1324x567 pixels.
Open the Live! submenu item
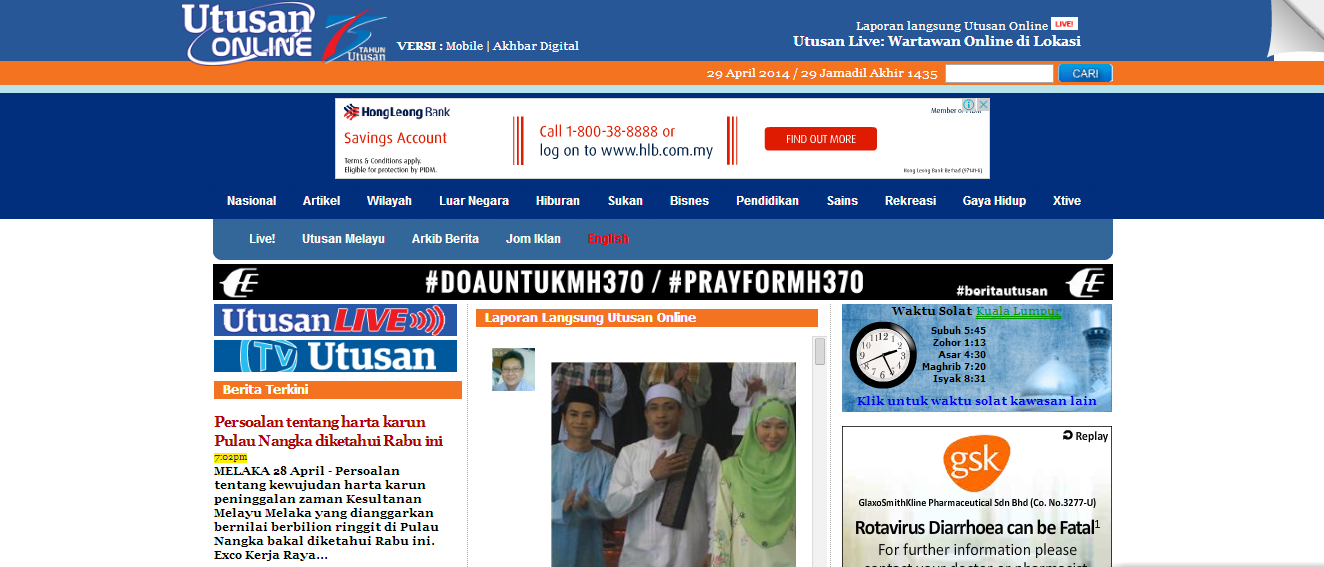click(x=262, y=239)
